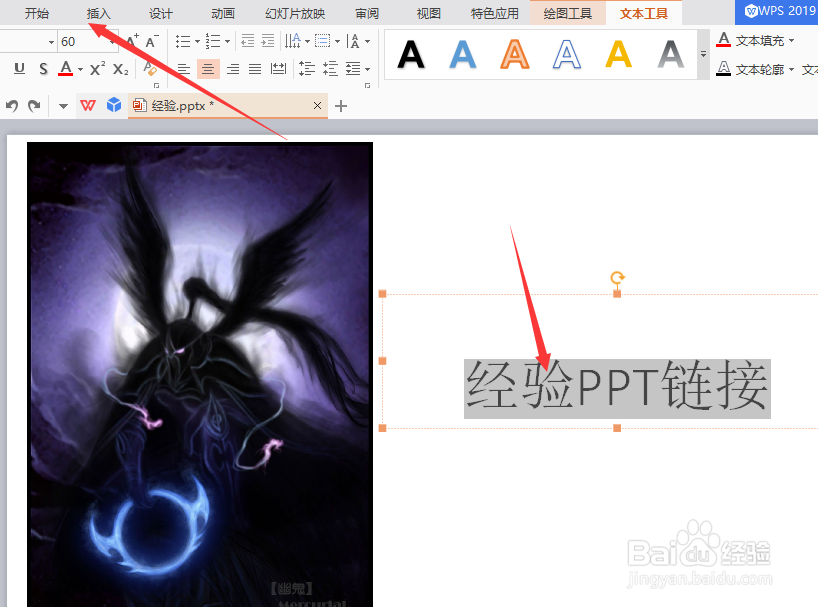Apply blue outline preset text style
The image size is (818, 607).
(567, 54)
